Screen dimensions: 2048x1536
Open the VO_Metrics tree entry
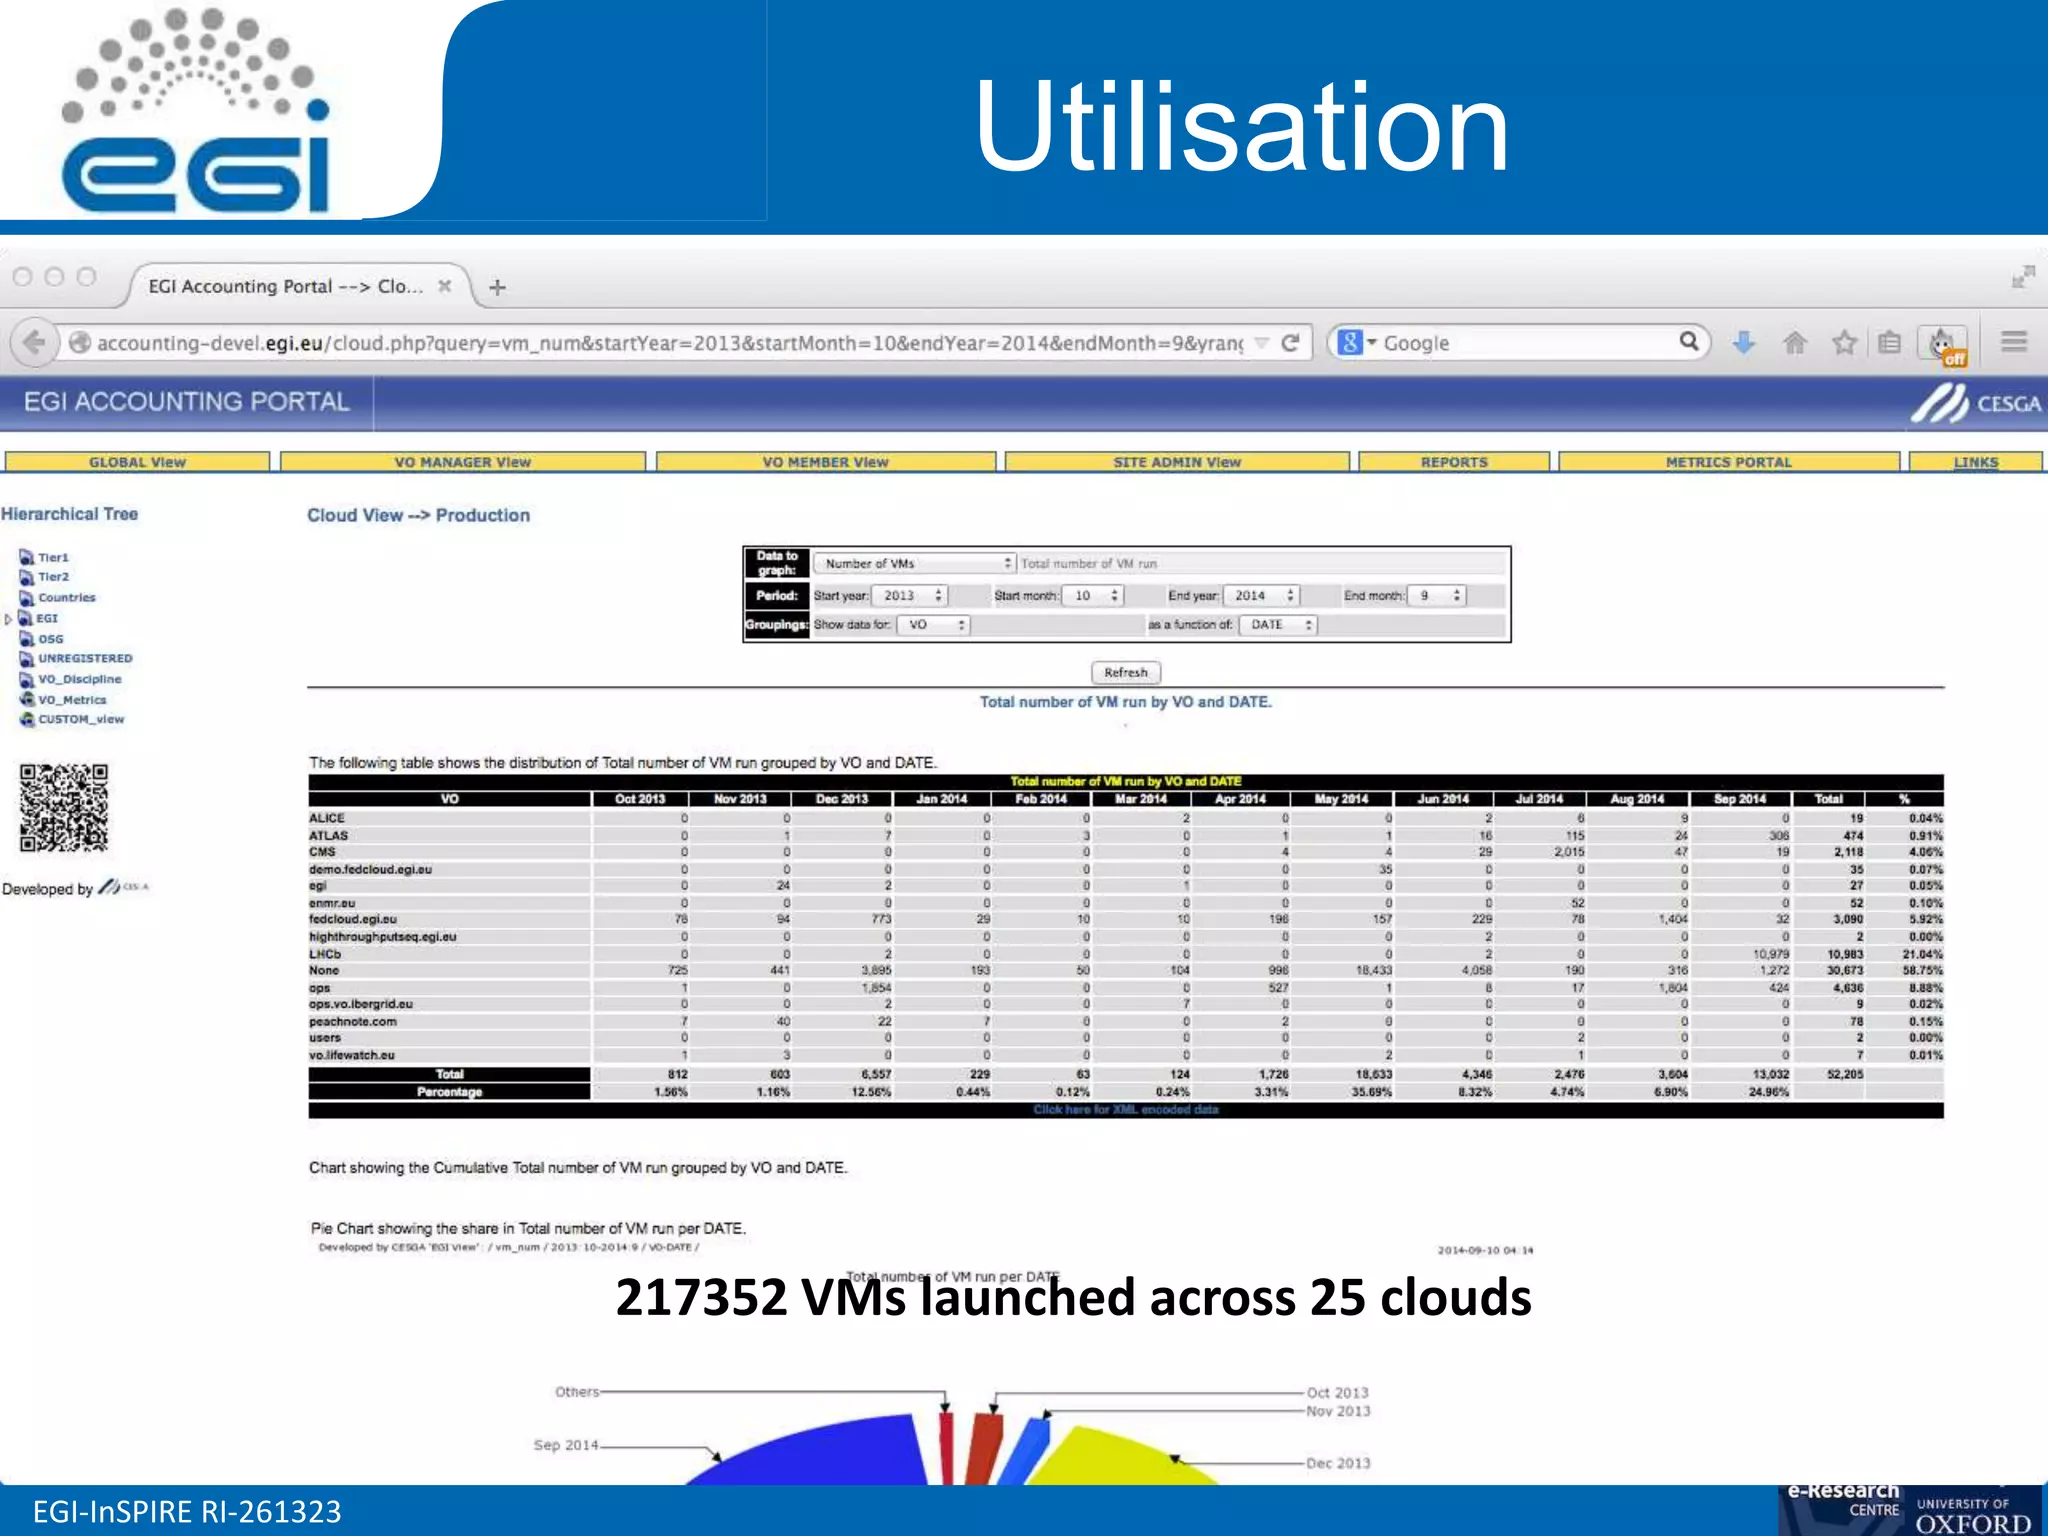[72, 700]
